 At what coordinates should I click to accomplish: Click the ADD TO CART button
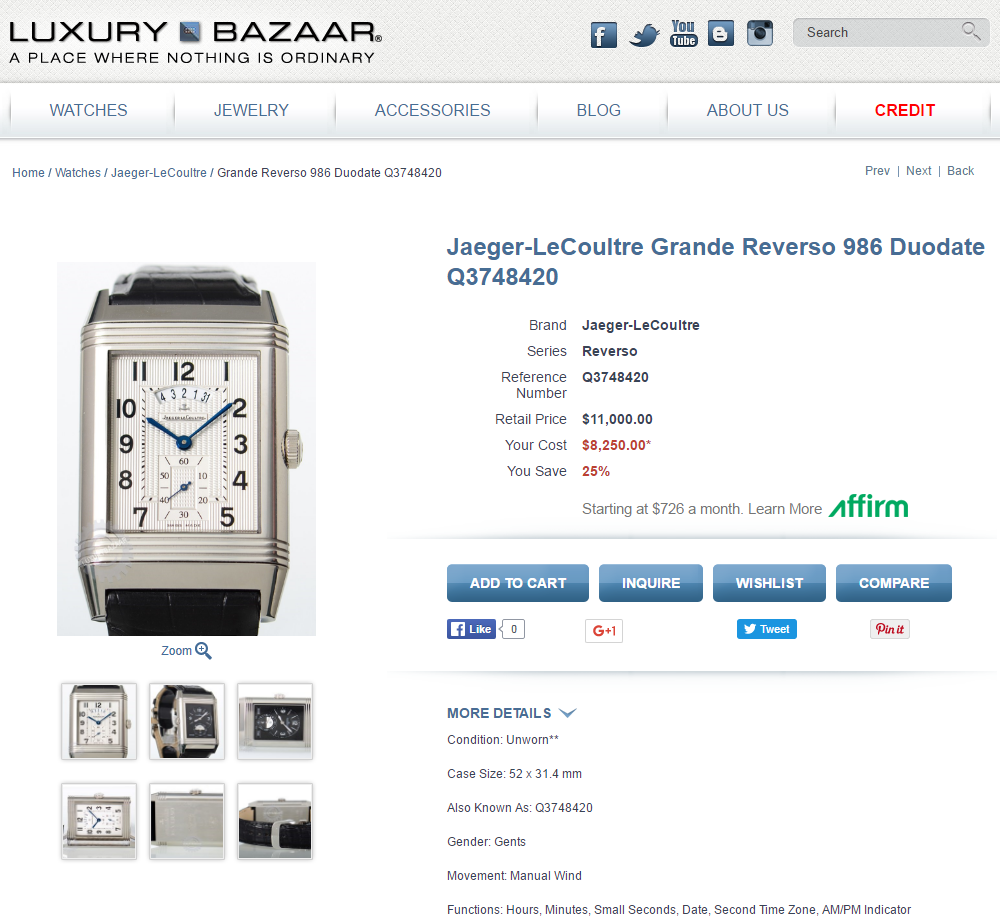coord(518,583)
